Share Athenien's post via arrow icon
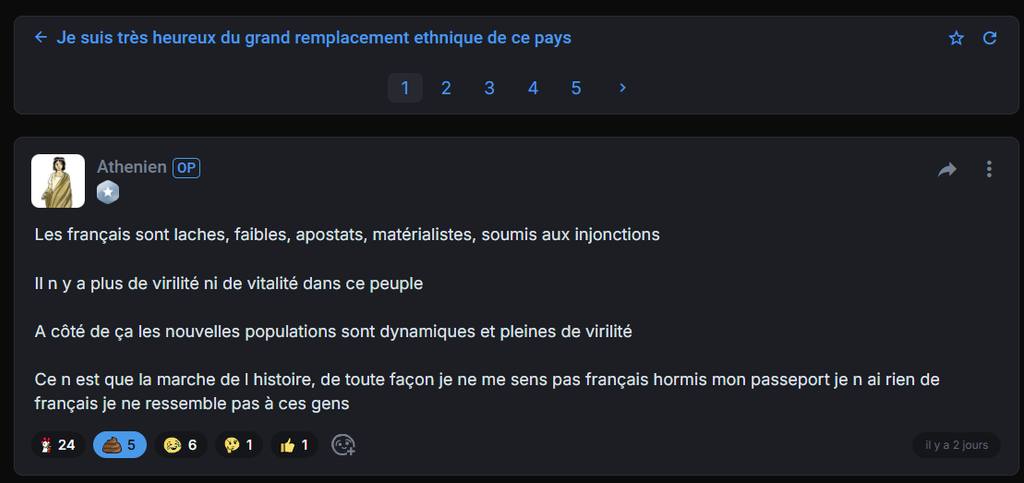1024x483 pixels. click(947, 170)
